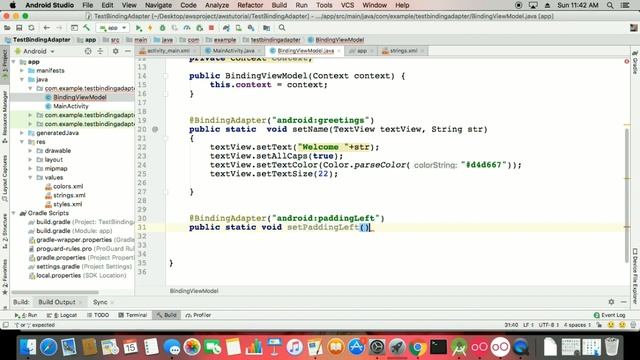Open the app run configuration dropdown
Viewport: 640px width, 360px height.
[x=113, y=28]
